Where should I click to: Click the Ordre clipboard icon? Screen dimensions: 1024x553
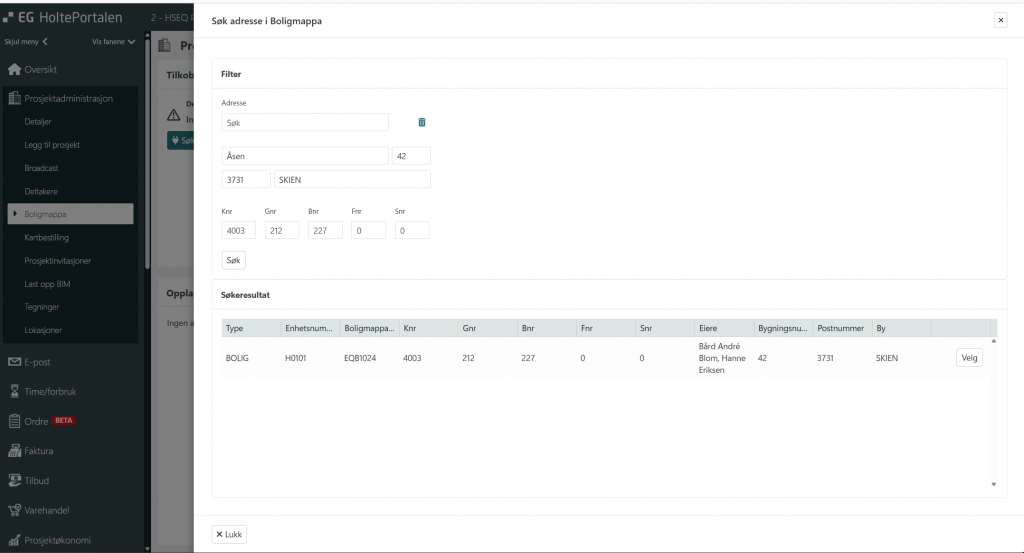14,421
